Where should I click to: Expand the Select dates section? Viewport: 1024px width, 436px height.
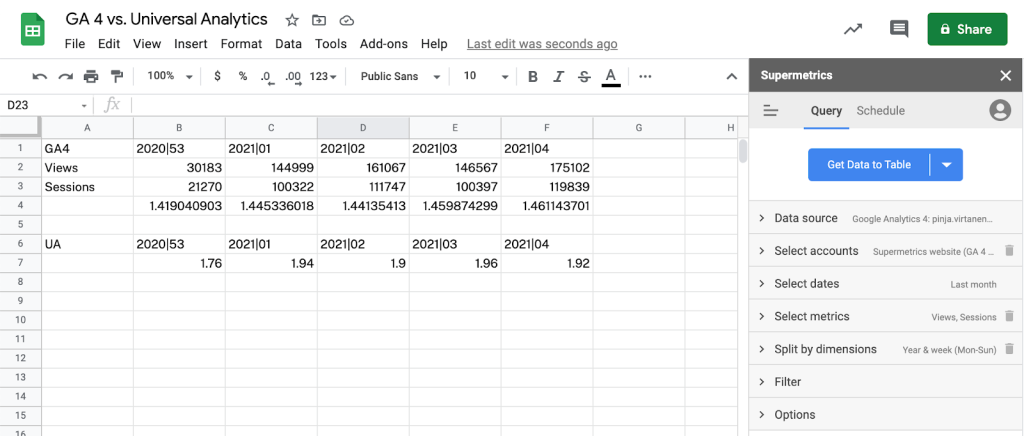click(886, 283)
